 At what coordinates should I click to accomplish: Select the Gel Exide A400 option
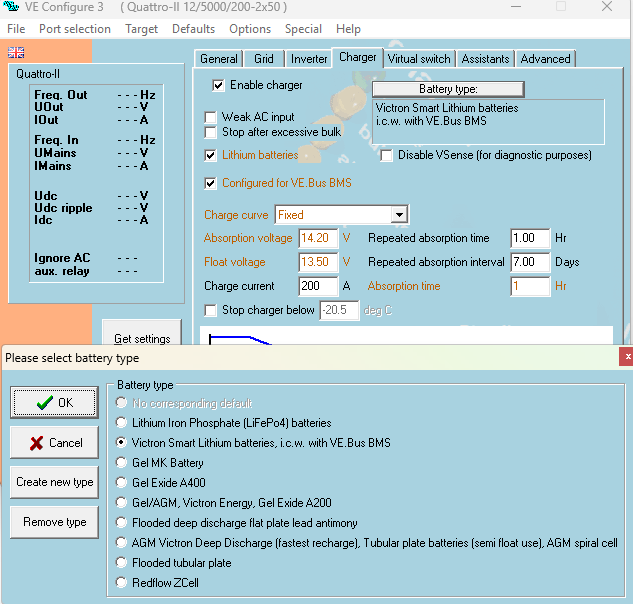(121, 482)
